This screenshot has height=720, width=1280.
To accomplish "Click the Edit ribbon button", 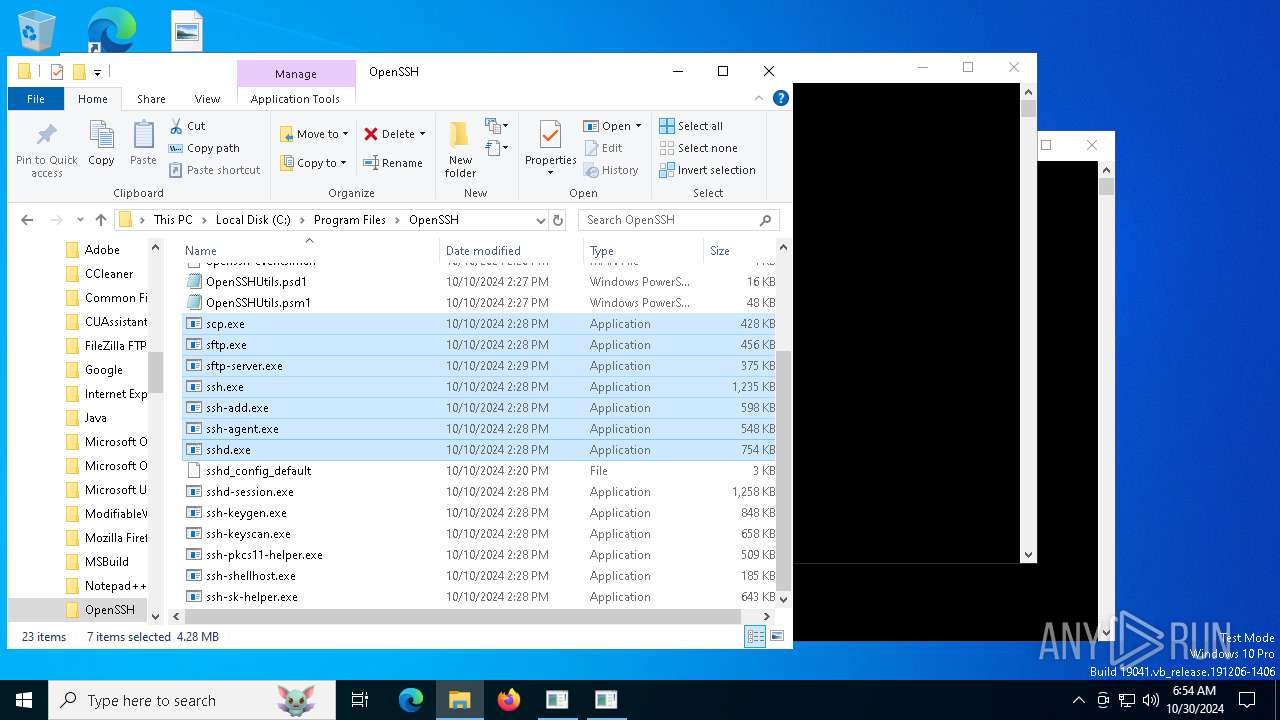I will tap(603, 148).
